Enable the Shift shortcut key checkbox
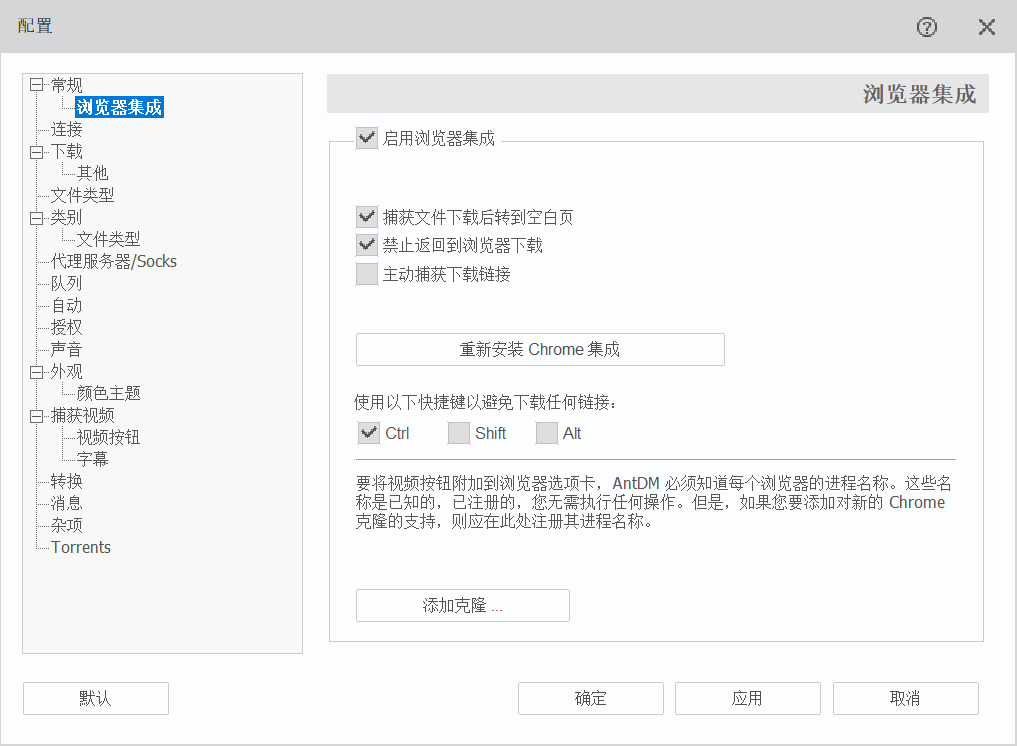The height and width of the screenshot is (746, 1017). pos(459,433)
